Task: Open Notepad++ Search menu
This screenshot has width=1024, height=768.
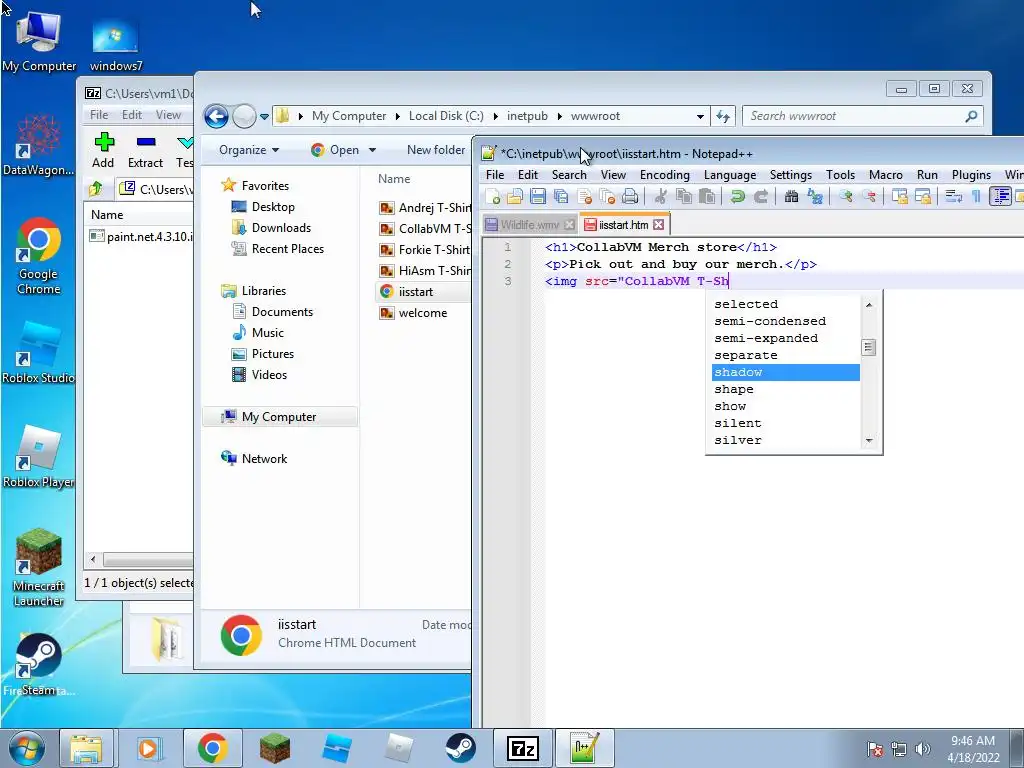Action: tap(569, 174)
